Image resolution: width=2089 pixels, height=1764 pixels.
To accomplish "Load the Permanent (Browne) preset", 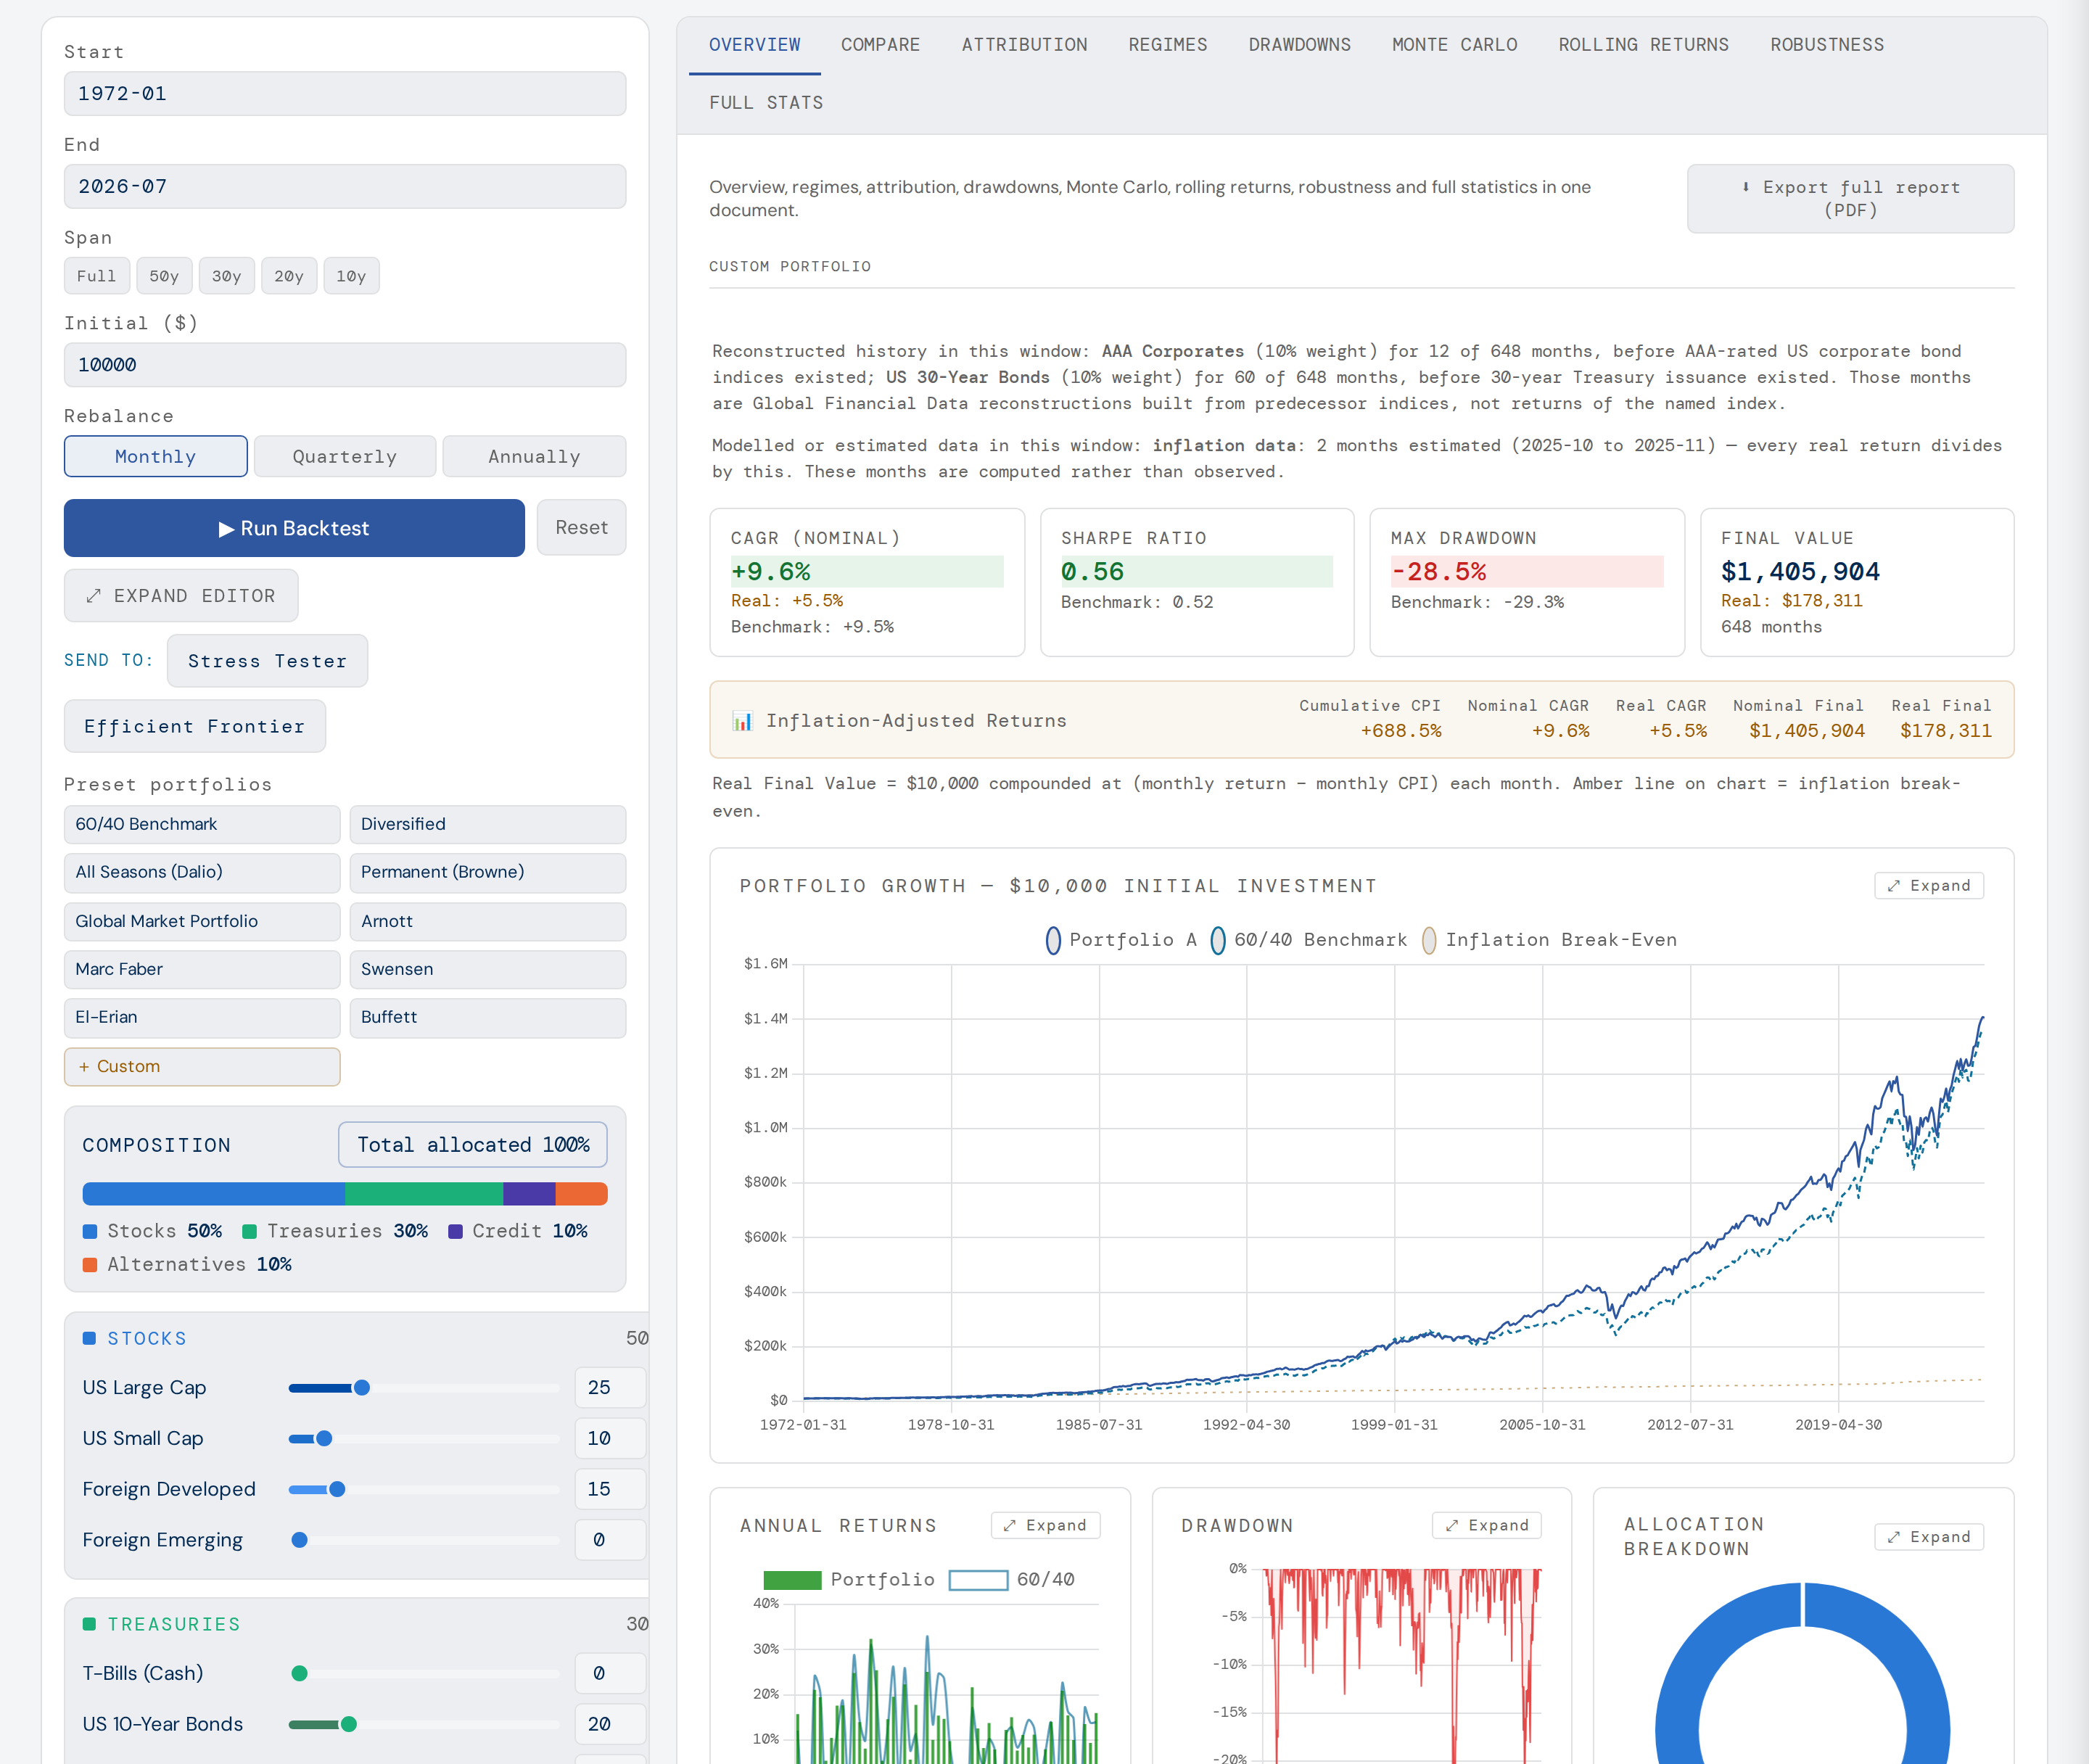I will pos(488,872).
